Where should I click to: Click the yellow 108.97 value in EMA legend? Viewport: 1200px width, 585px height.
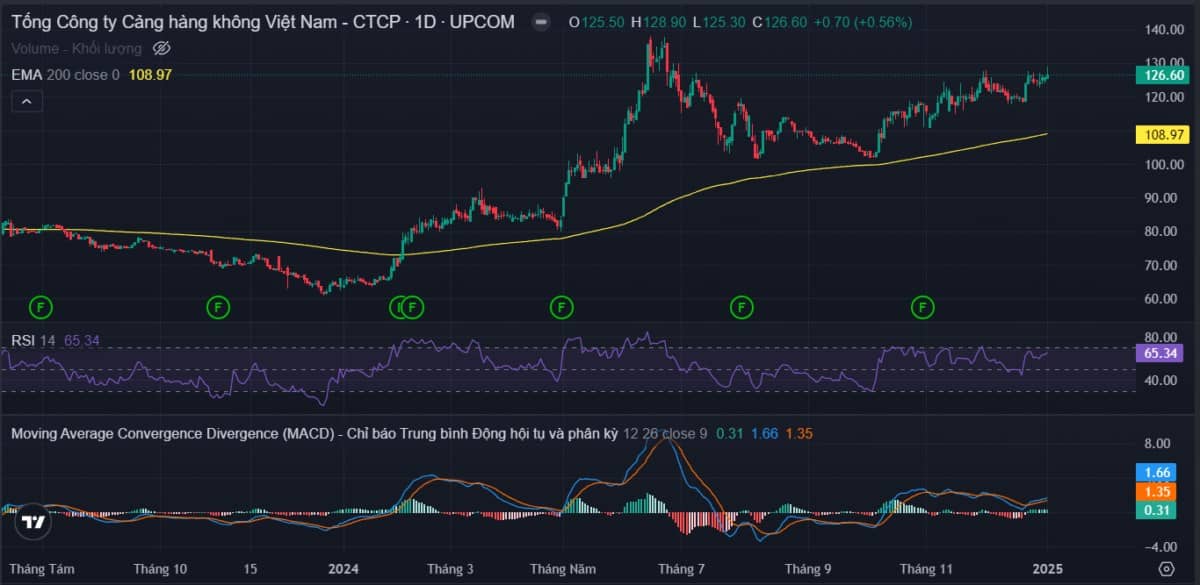coord(150,74)
